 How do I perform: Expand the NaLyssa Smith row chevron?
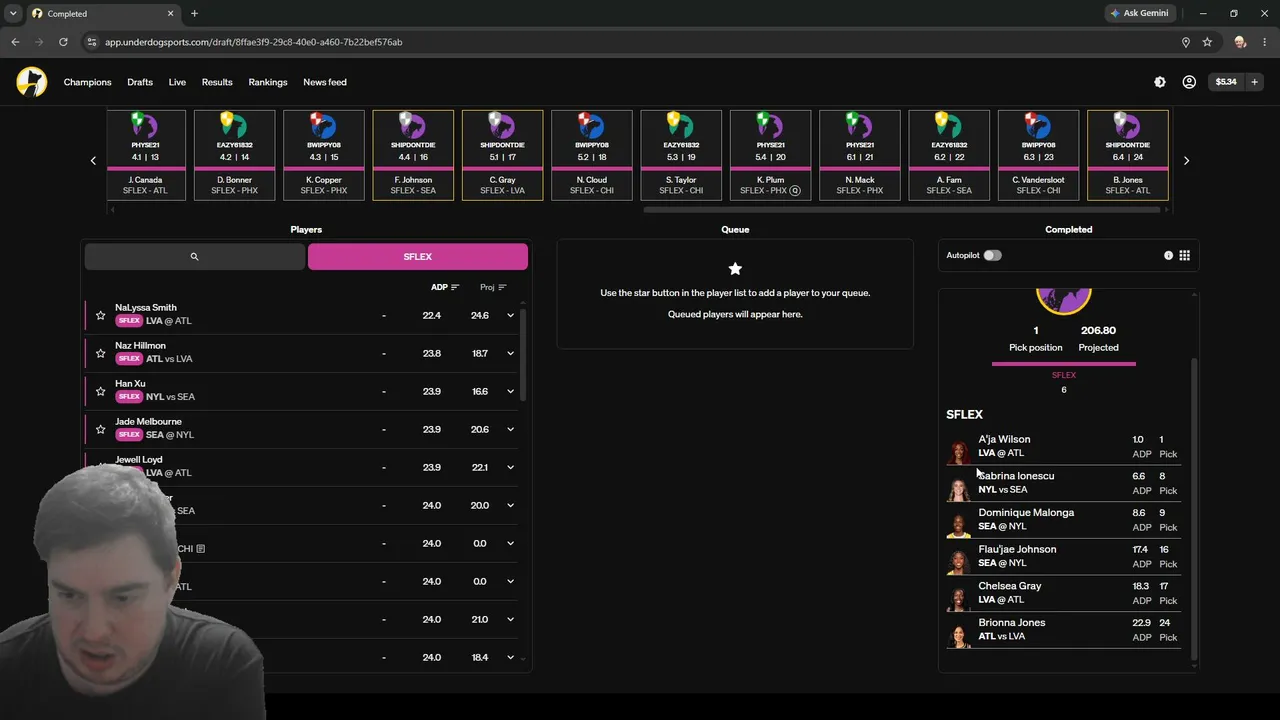click(510, 315)
